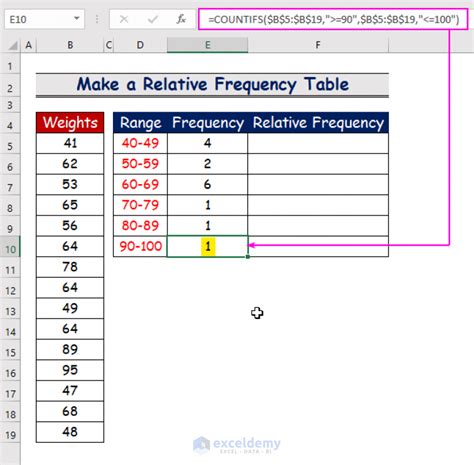Select the weight cell containing 48

[70, 432]
